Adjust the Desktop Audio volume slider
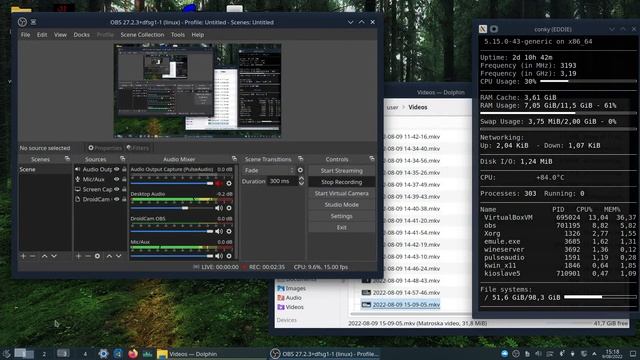640x360 pixels. tap(172, 208)
